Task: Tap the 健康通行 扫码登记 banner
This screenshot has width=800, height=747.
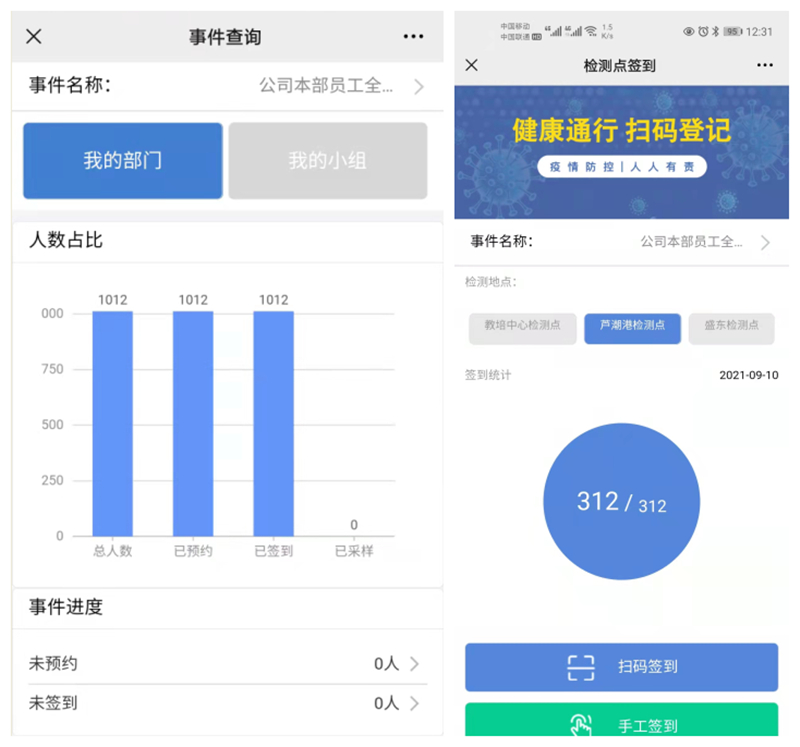Action: click(x=621, y=152)
